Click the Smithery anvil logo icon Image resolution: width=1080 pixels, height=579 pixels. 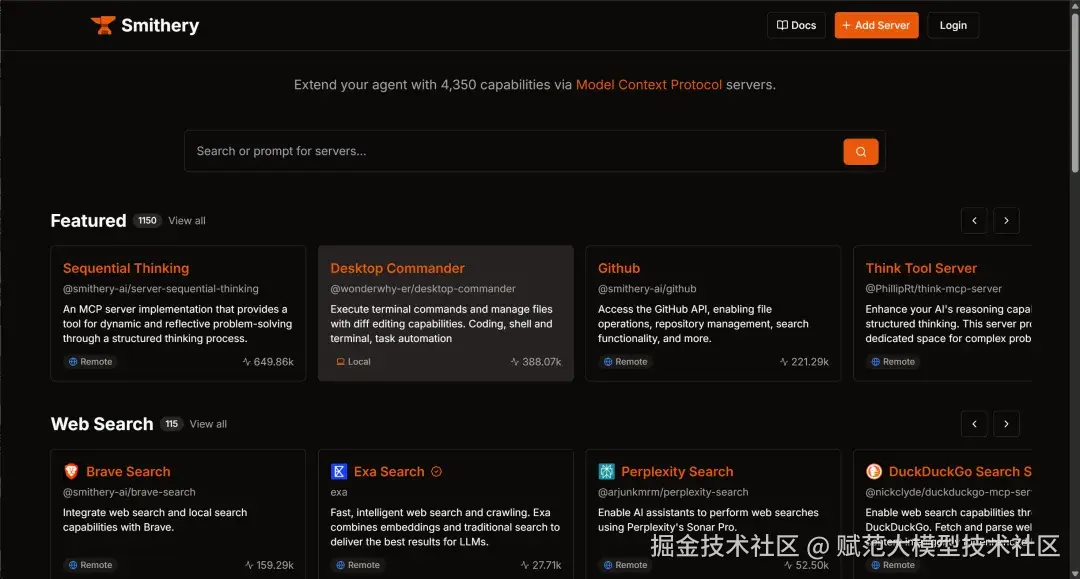pyautogui.click(x=103, y=25)
